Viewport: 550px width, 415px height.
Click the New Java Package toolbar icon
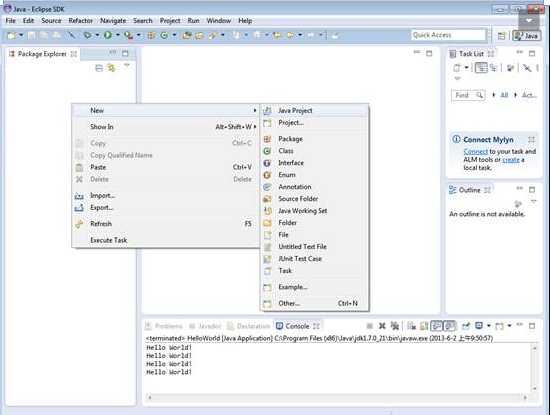(151, 35)
